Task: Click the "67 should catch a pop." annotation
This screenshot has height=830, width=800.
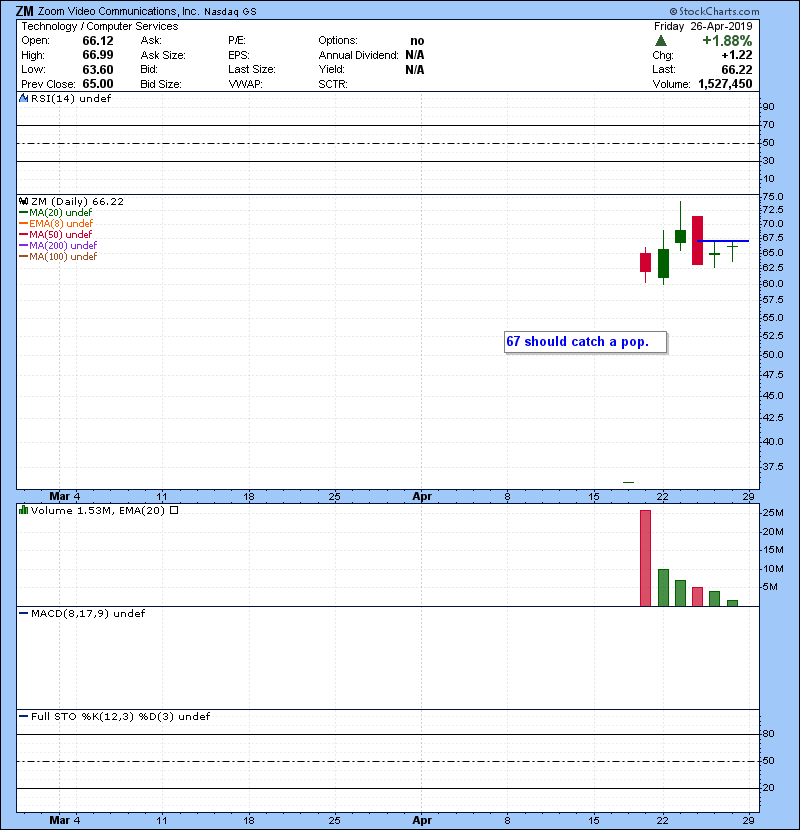Action: click(x=585, y=342)
